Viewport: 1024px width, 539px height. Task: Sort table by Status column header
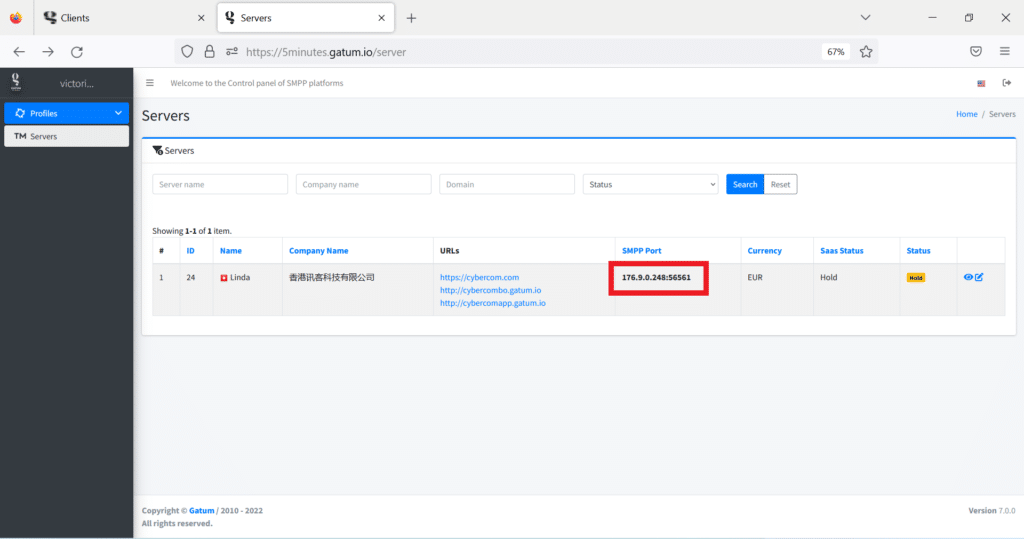pyautogui.click(x=918, y=251)
